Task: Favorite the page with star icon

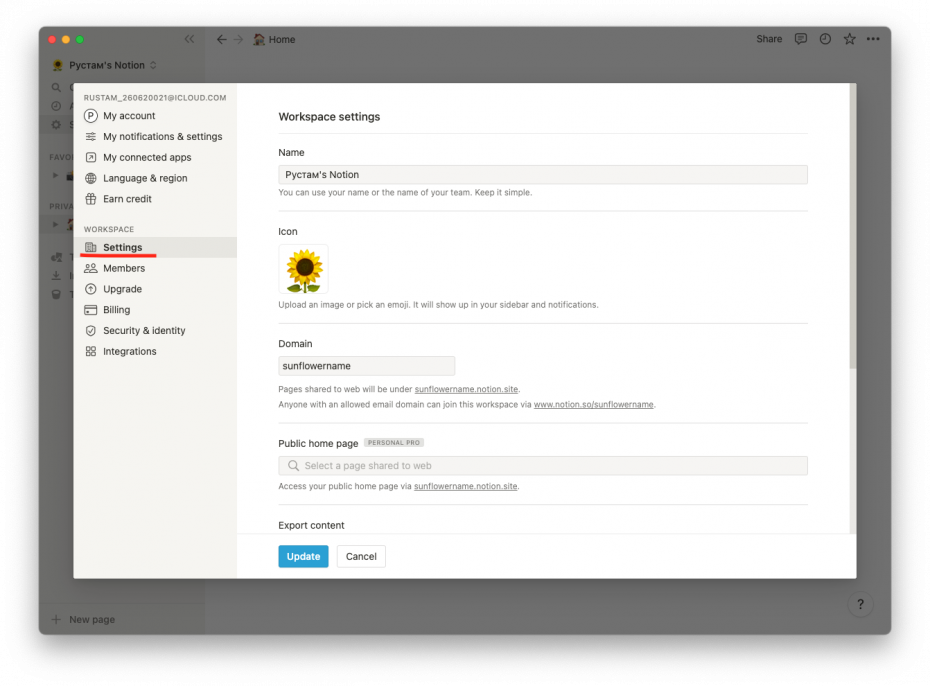Action: click(849, 39)
